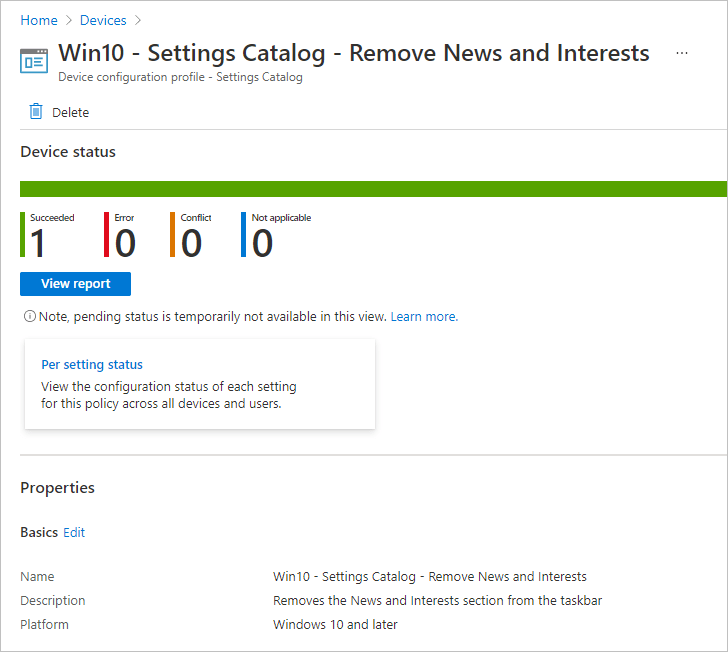Viewport: 728px width, 652px height.
Task: Click the trash can Delete icon
Action: 36,112
